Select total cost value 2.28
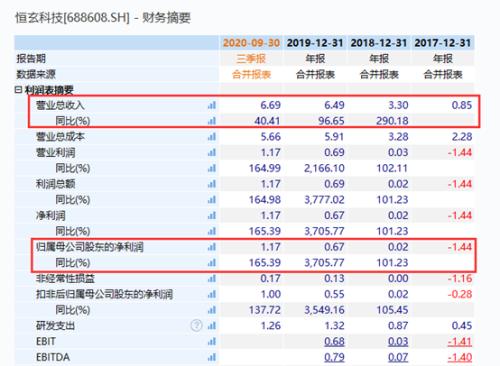The height and width of the screenshot is (366, 500). [x=462, y=137]
